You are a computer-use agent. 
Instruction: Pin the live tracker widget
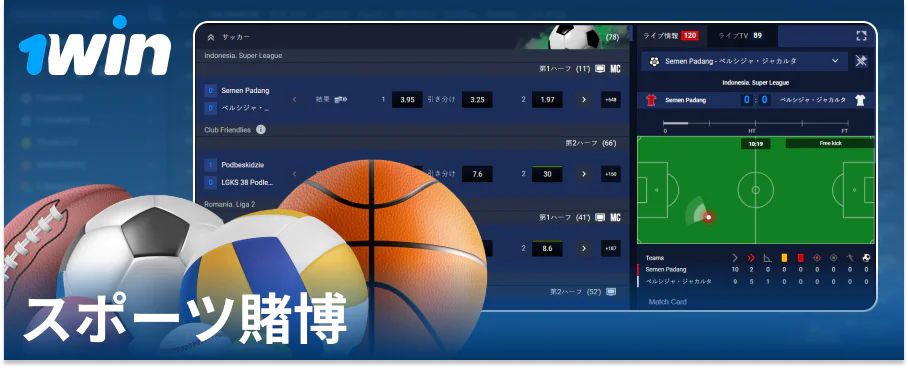tap(861, 61)
